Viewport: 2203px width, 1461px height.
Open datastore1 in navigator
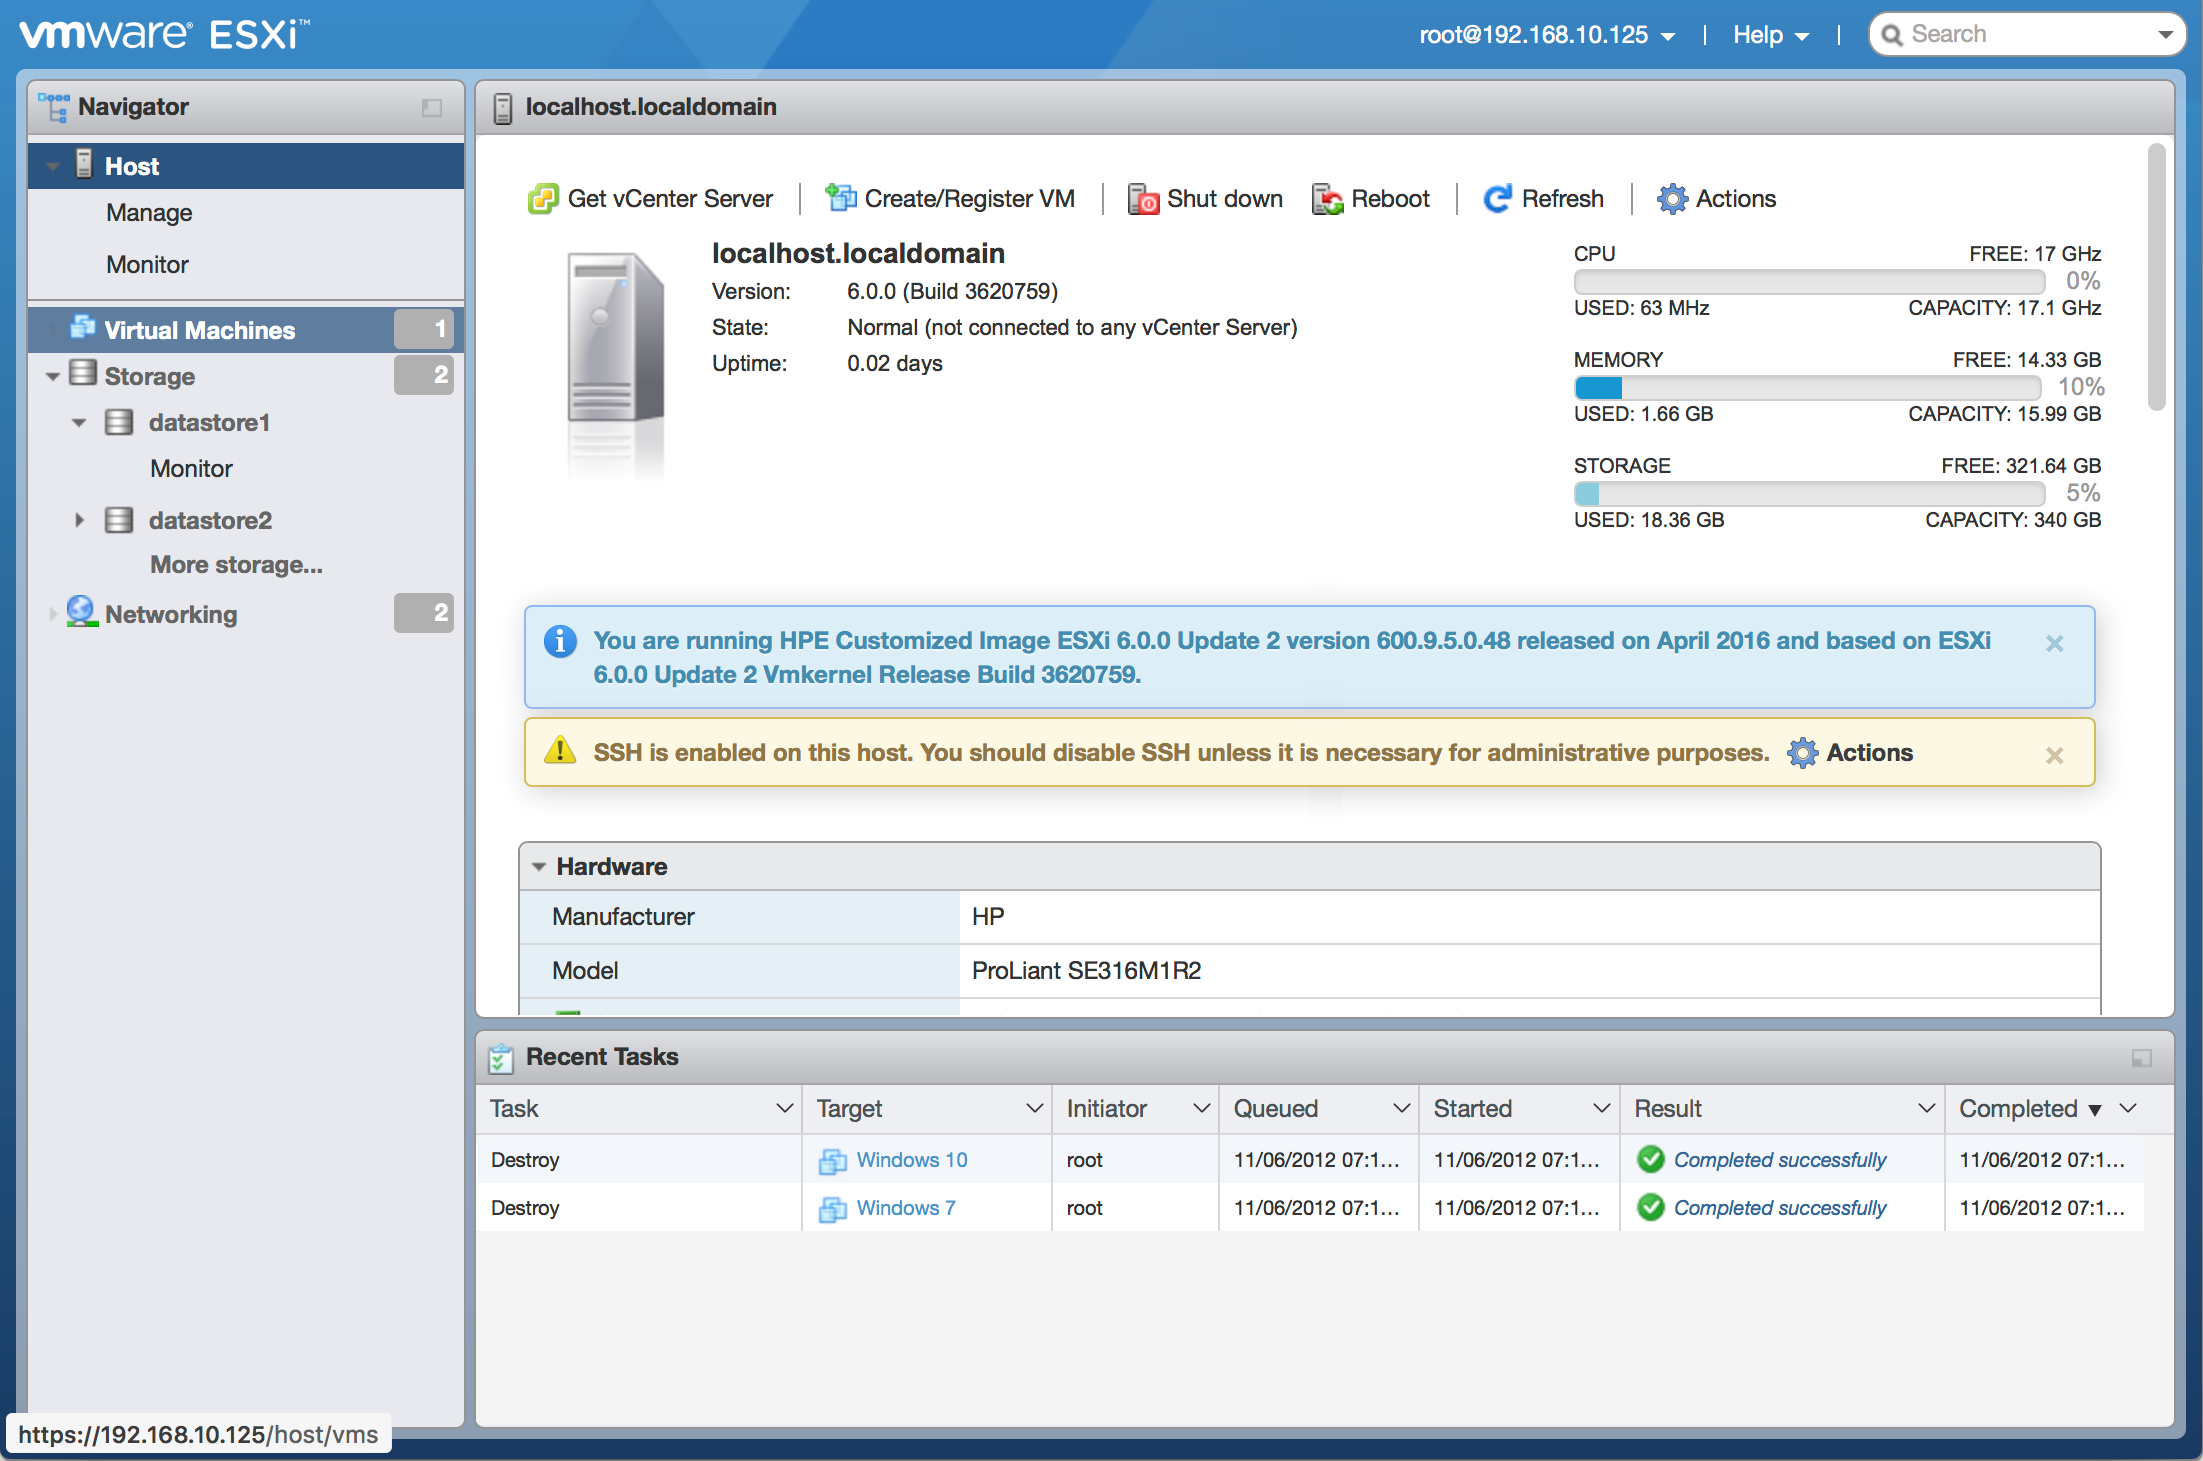[x=209, y=423]
